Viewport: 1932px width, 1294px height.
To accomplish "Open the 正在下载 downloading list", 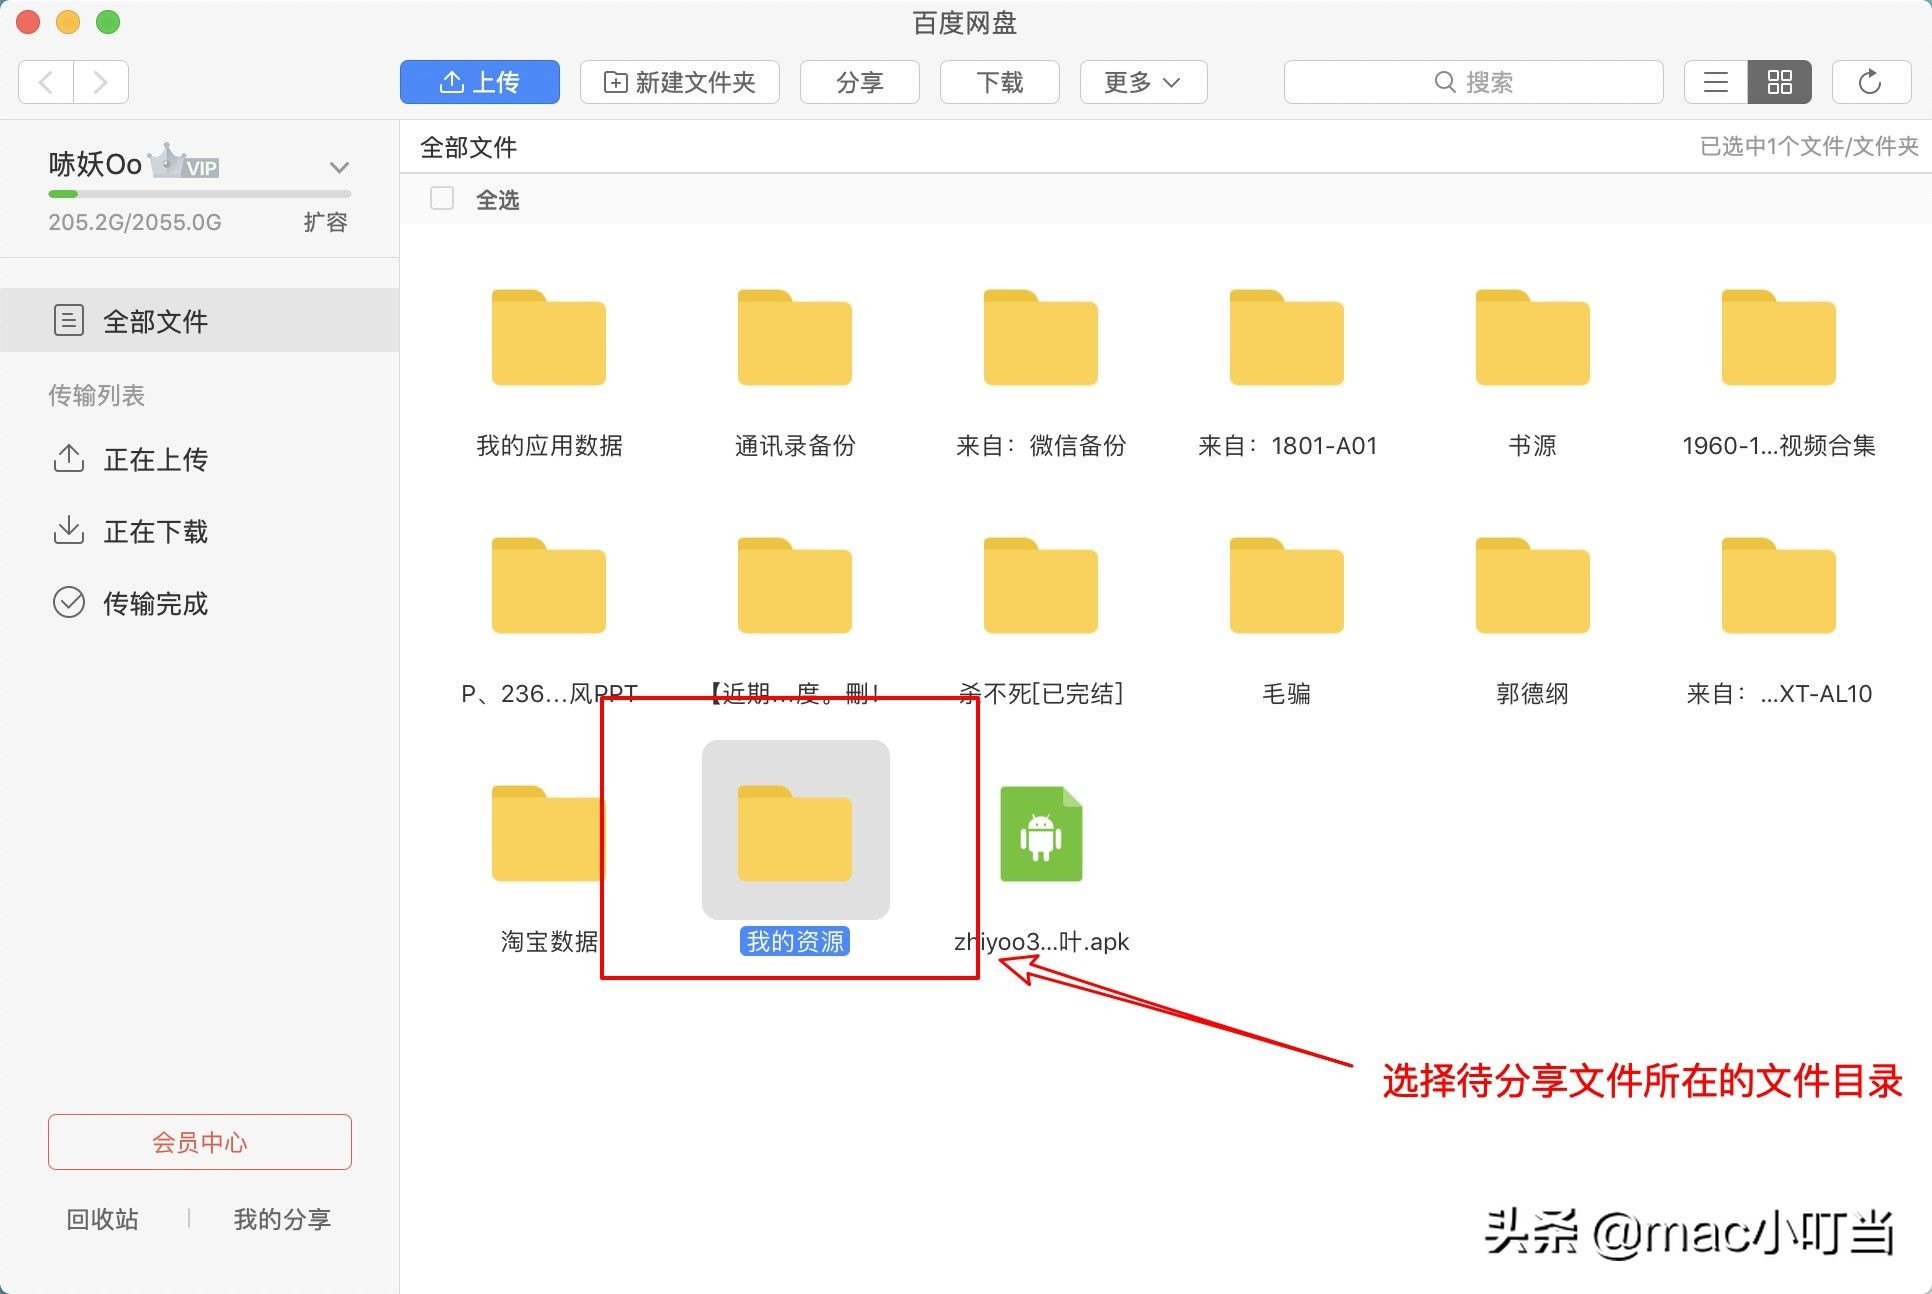I will pos(156,531).
